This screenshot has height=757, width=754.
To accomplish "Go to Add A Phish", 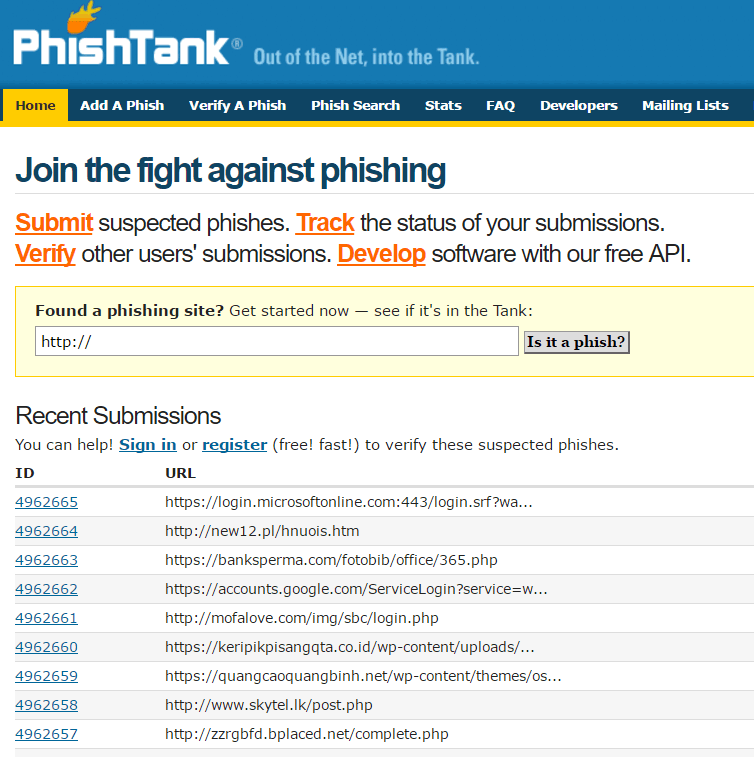I will [122, 105].
